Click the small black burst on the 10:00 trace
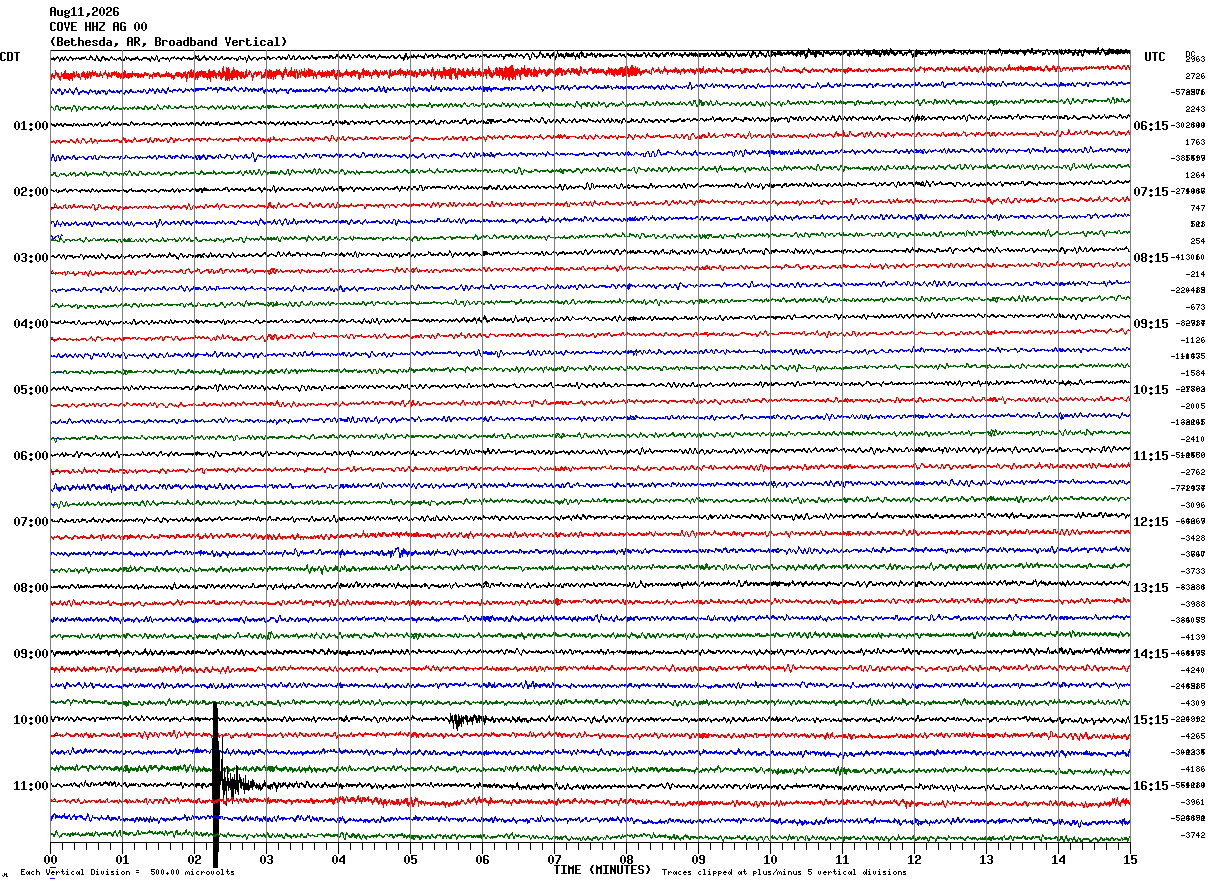1210x886 pixels. (x=466, y=719)
